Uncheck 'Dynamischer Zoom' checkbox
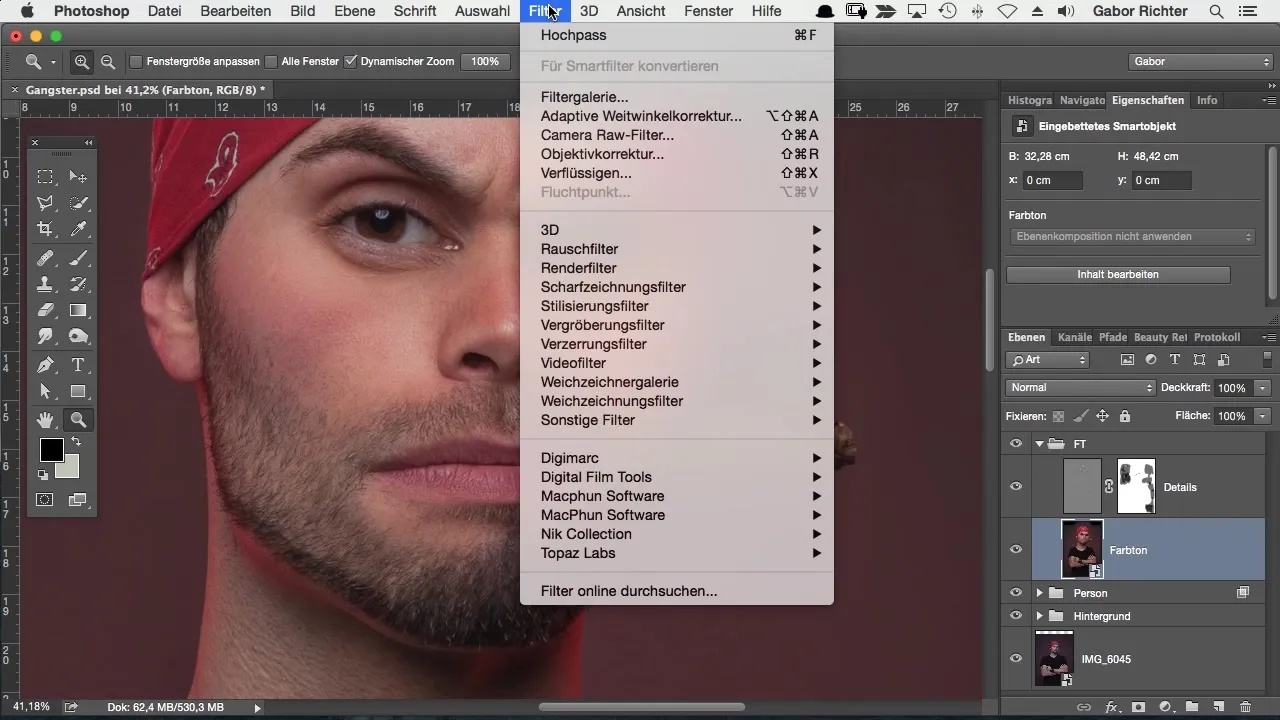 pyautogui.click(x=350, y=62)
